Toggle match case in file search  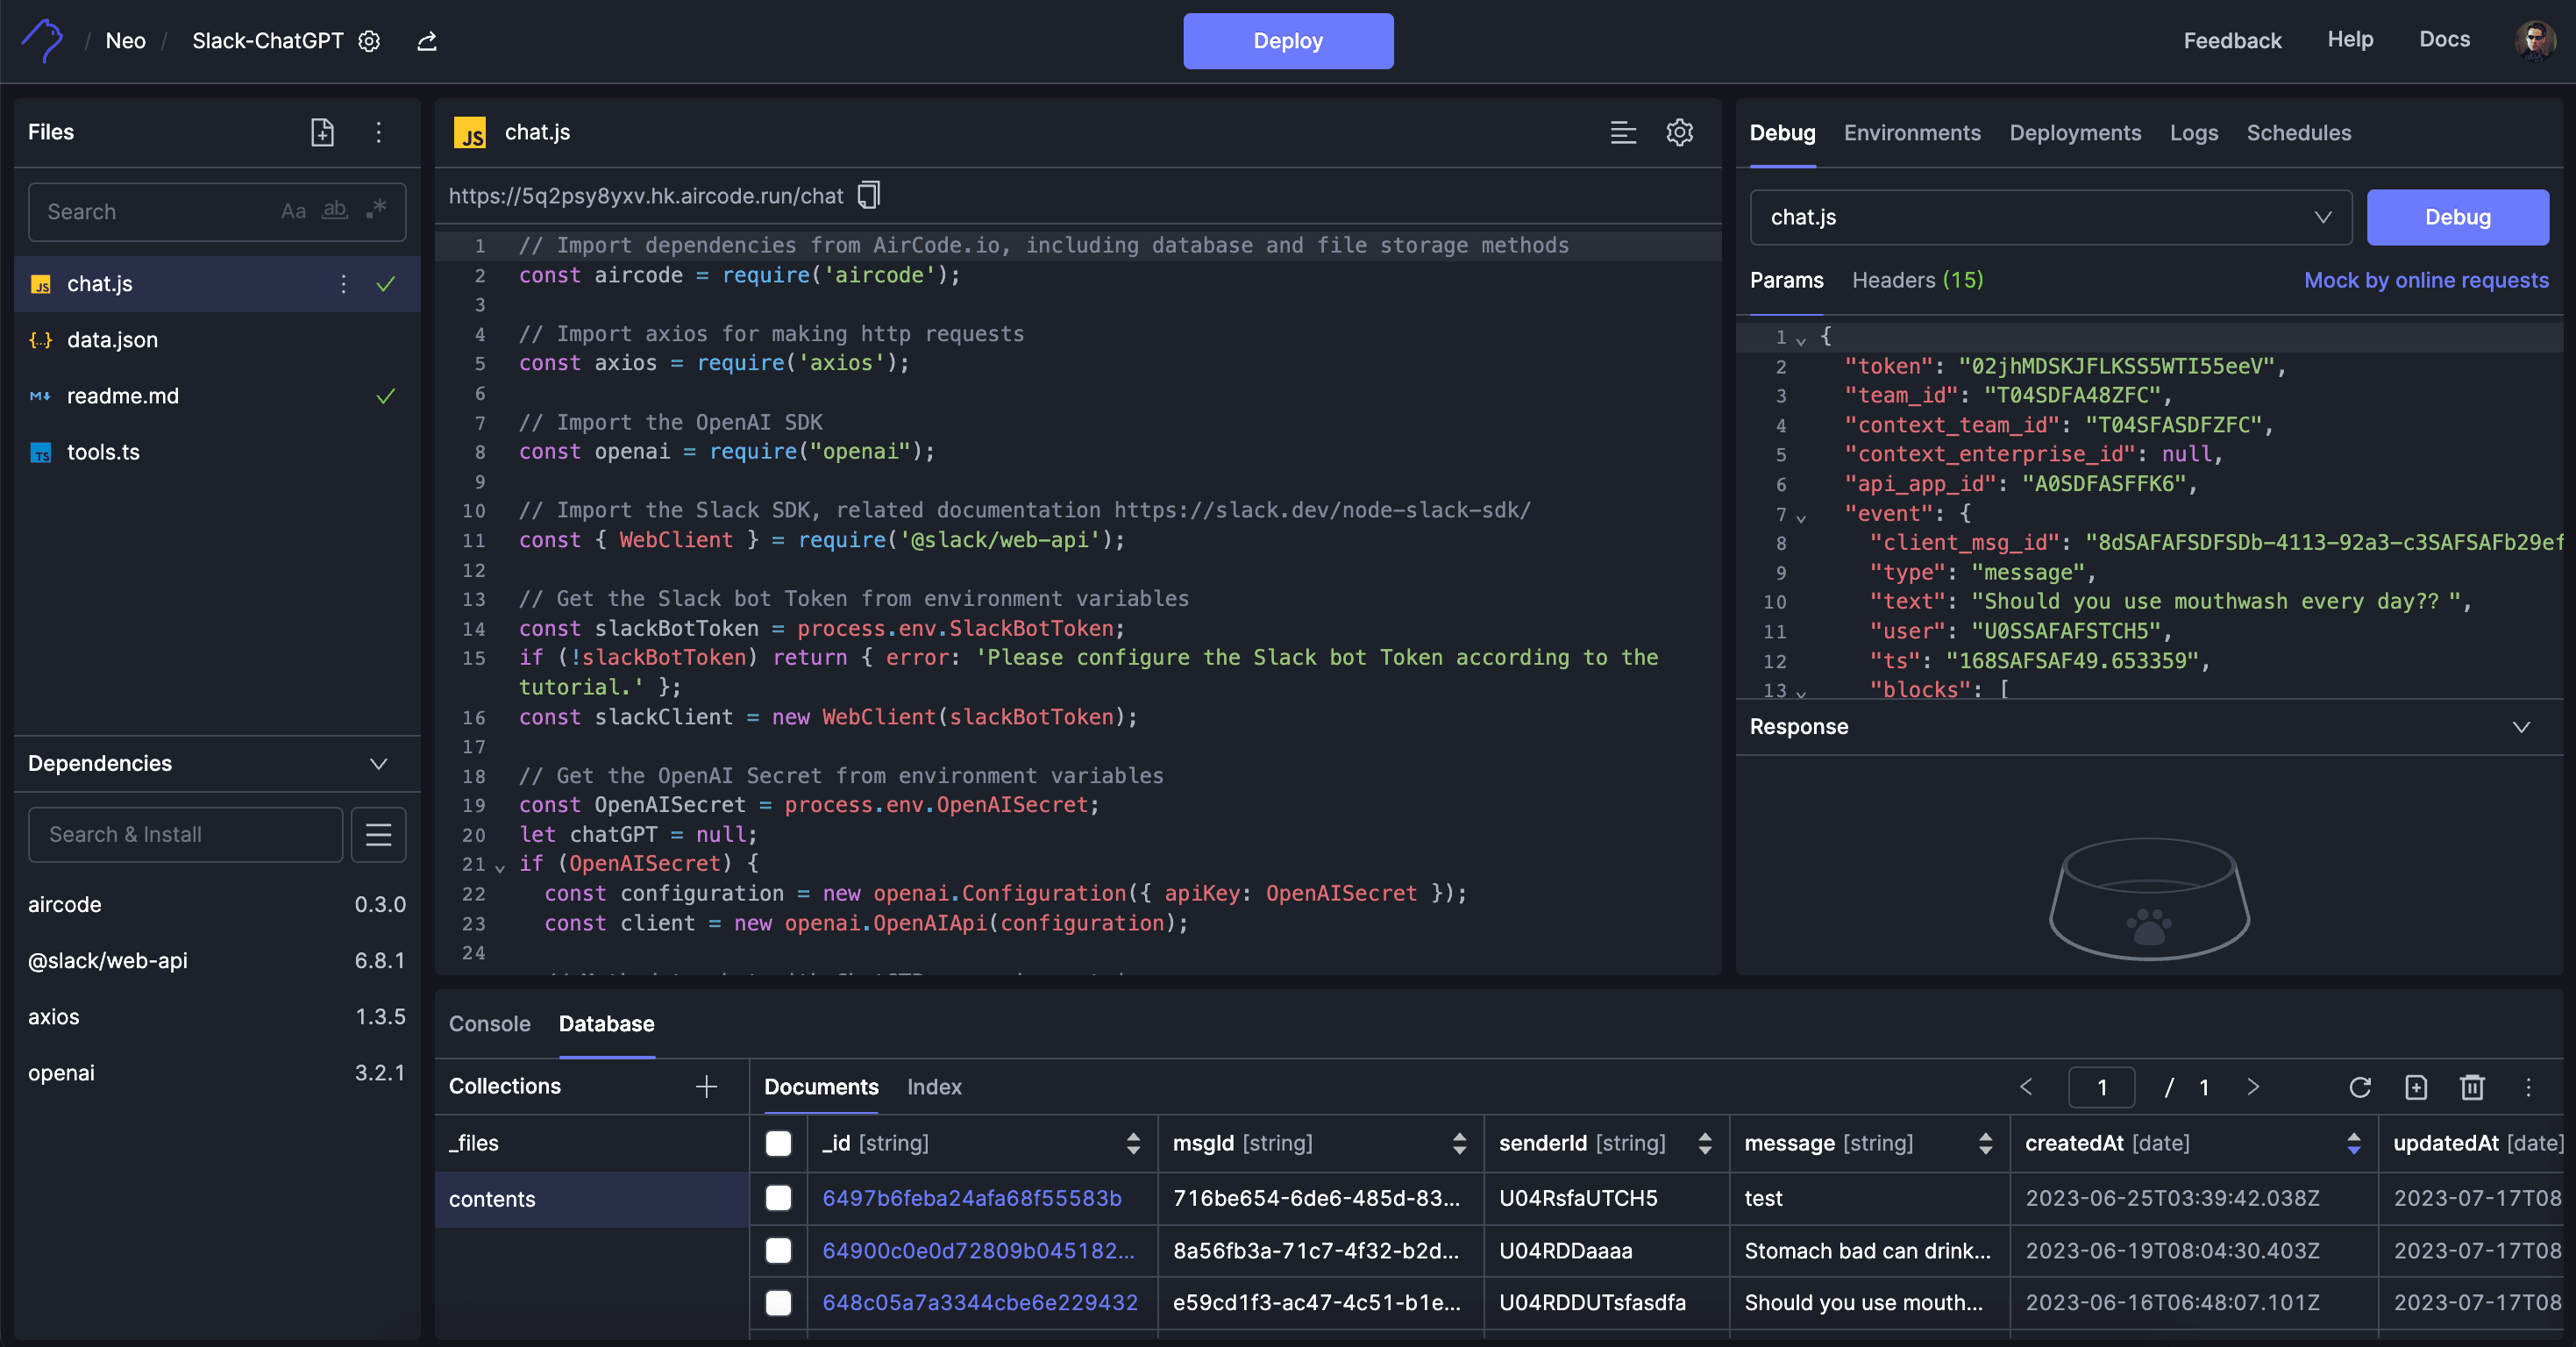293,211
